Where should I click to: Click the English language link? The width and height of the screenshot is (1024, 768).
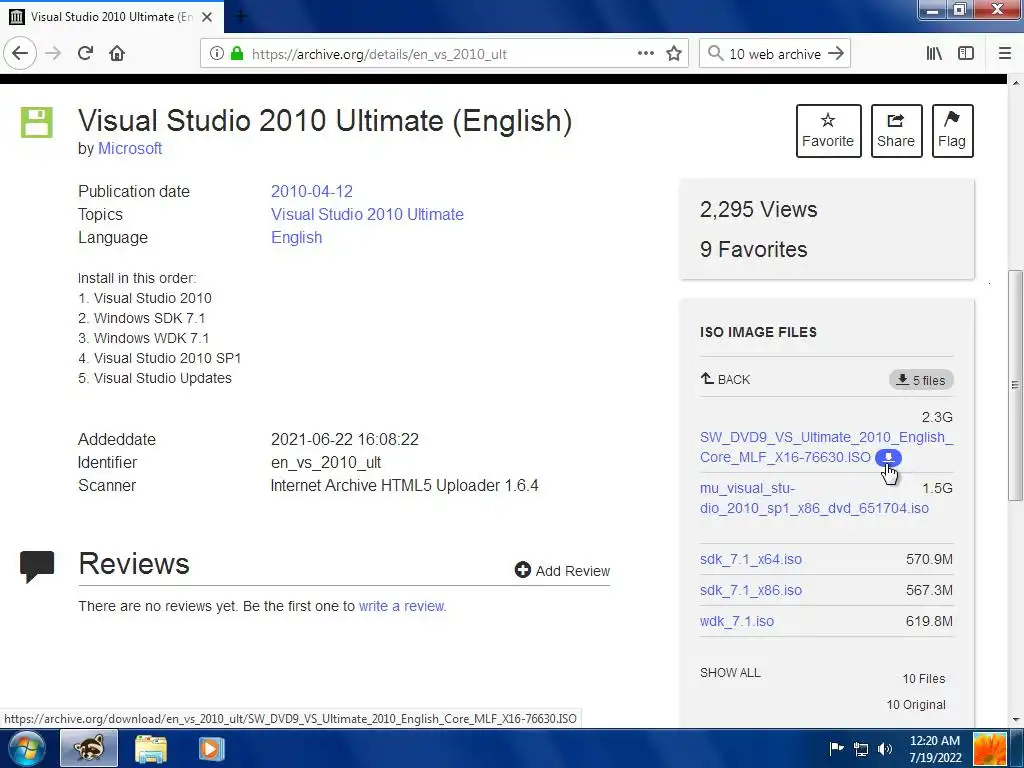(296, 238)
